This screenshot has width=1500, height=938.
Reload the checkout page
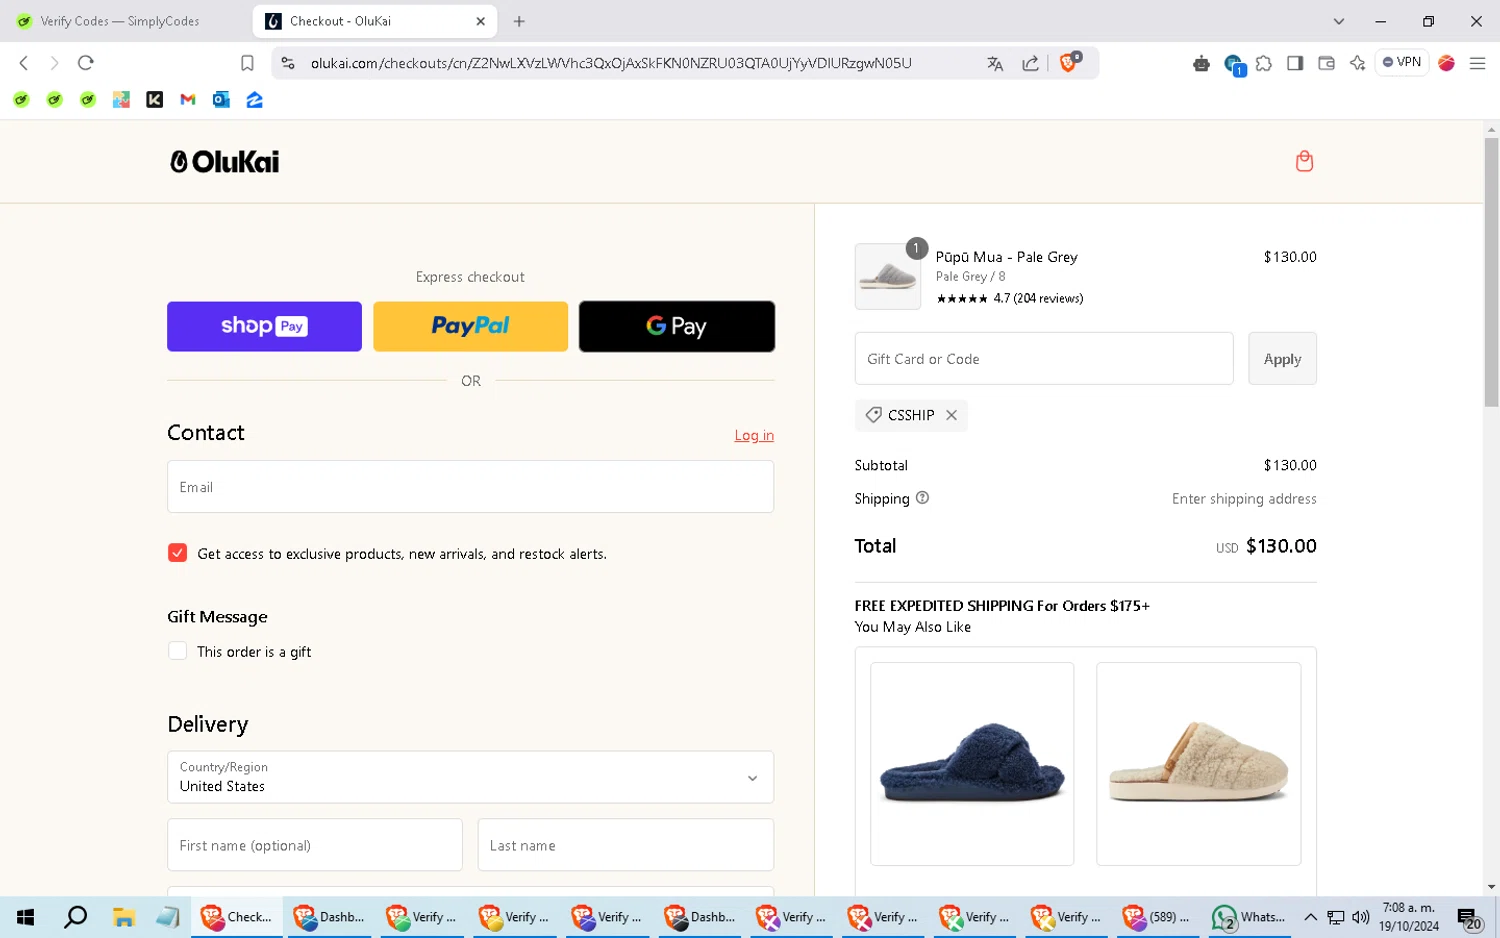pos(86,63)
